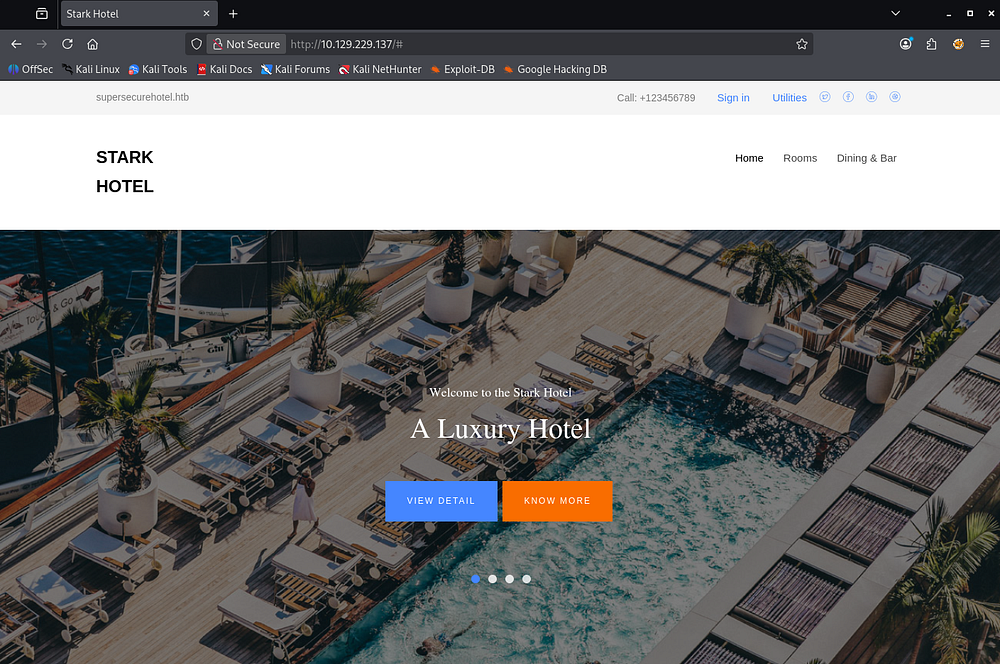Image resolution: width=1000 pixels, height=664 pixels.
Task: Go to the Rooms menu item
Action: [x=800, y=158]
